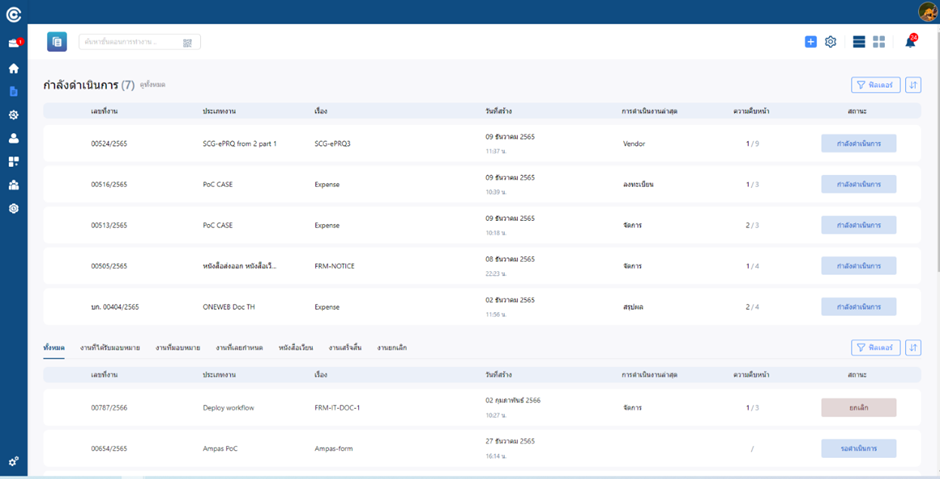Open the inbox icon with red badge
Image resolution: width=940 pixels, height=479 pixels.
[x=14, y=44]
